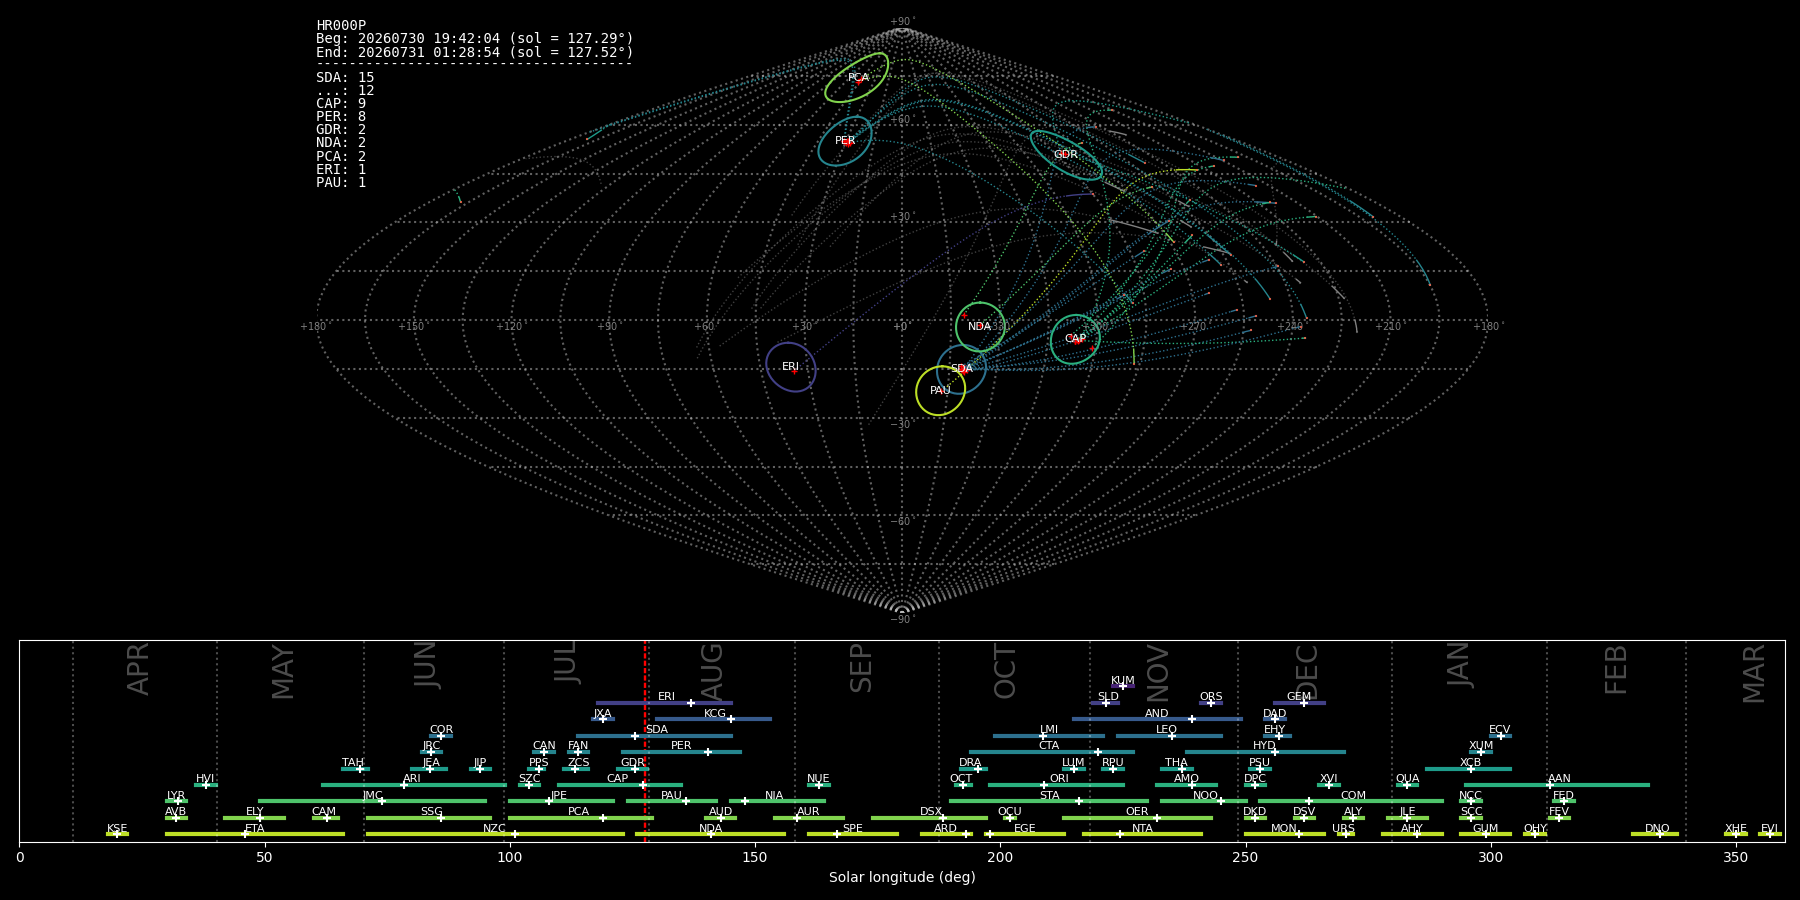This screenshot has height=900, width=1800.
Task: Select the GEM shower bar in timeline
Action: [x=1299, y=703]
